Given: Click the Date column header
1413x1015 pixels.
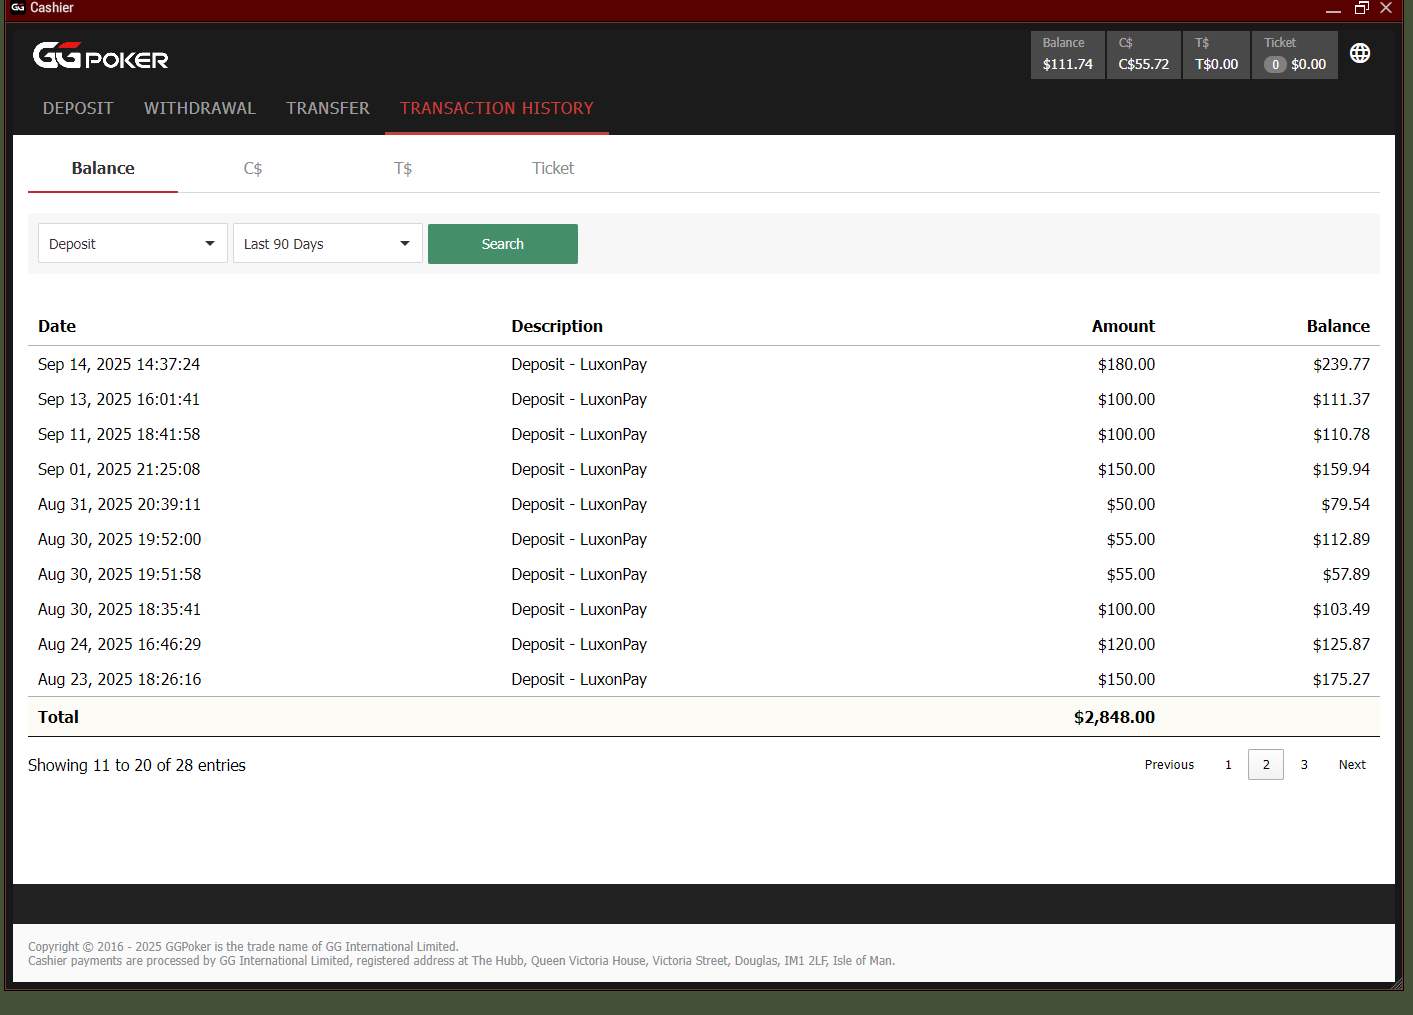Looking at the screenshot, I should pos(57,326).
